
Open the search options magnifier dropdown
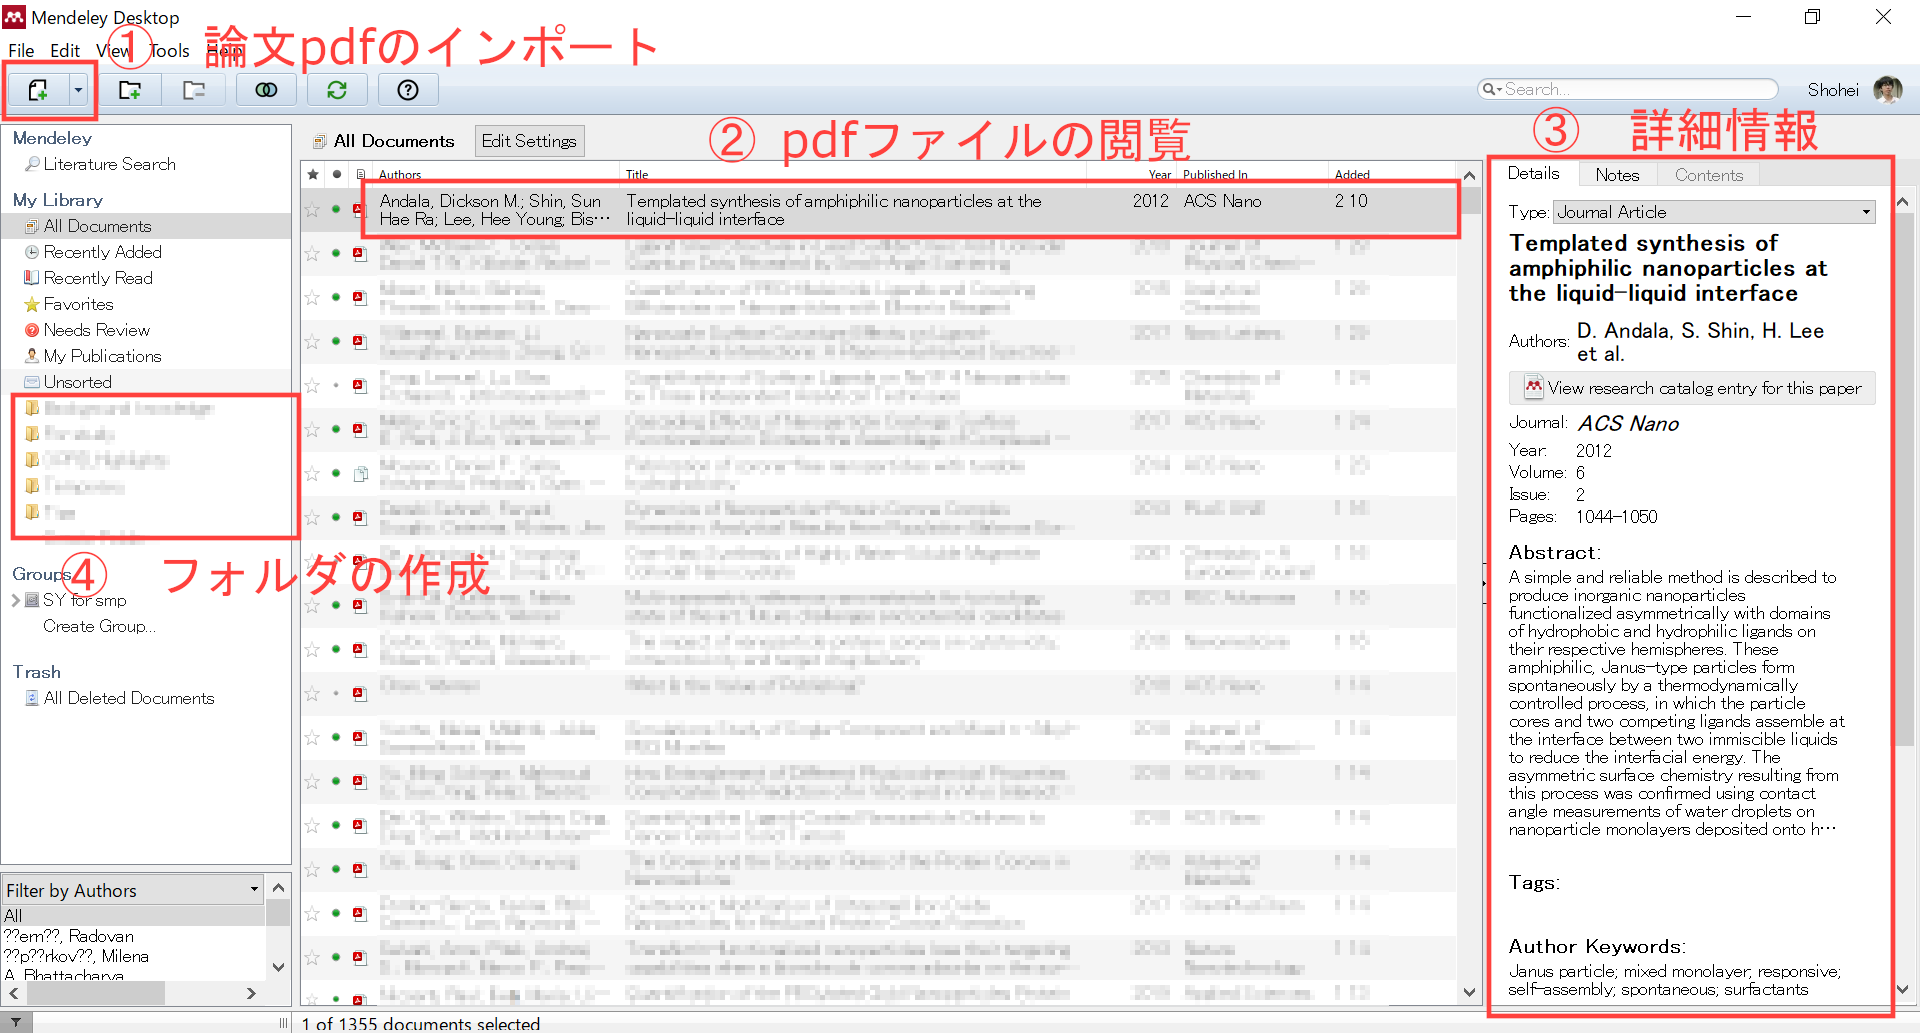pyautogui.click(x=1492, y=89)
